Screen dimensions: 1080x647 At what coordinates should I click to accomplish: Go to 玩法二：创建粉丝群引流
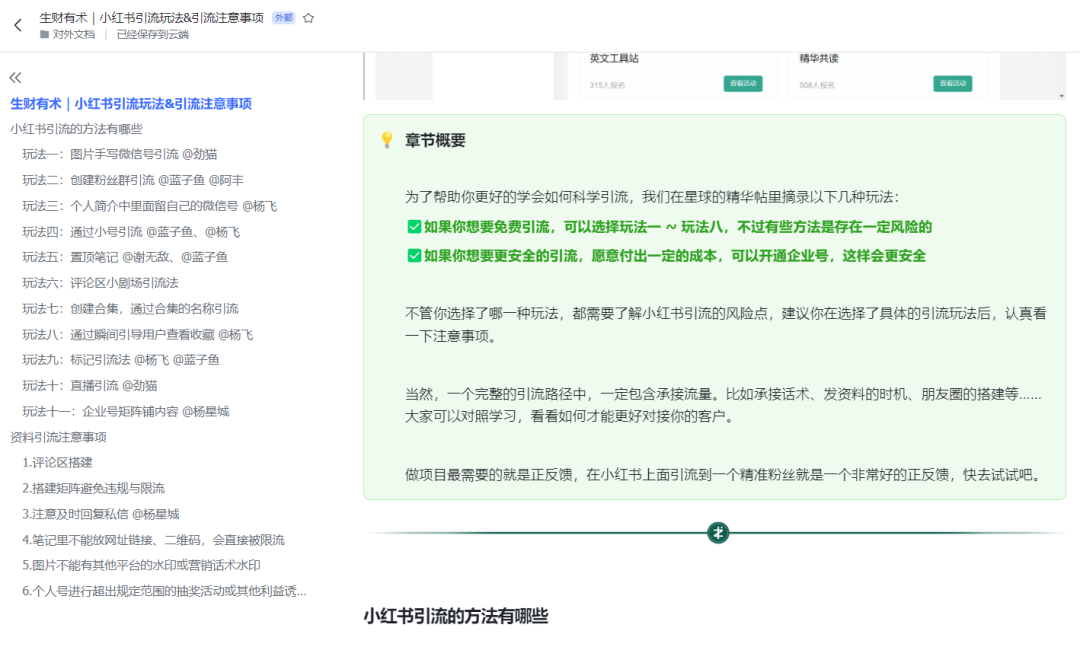click(133, 180)
